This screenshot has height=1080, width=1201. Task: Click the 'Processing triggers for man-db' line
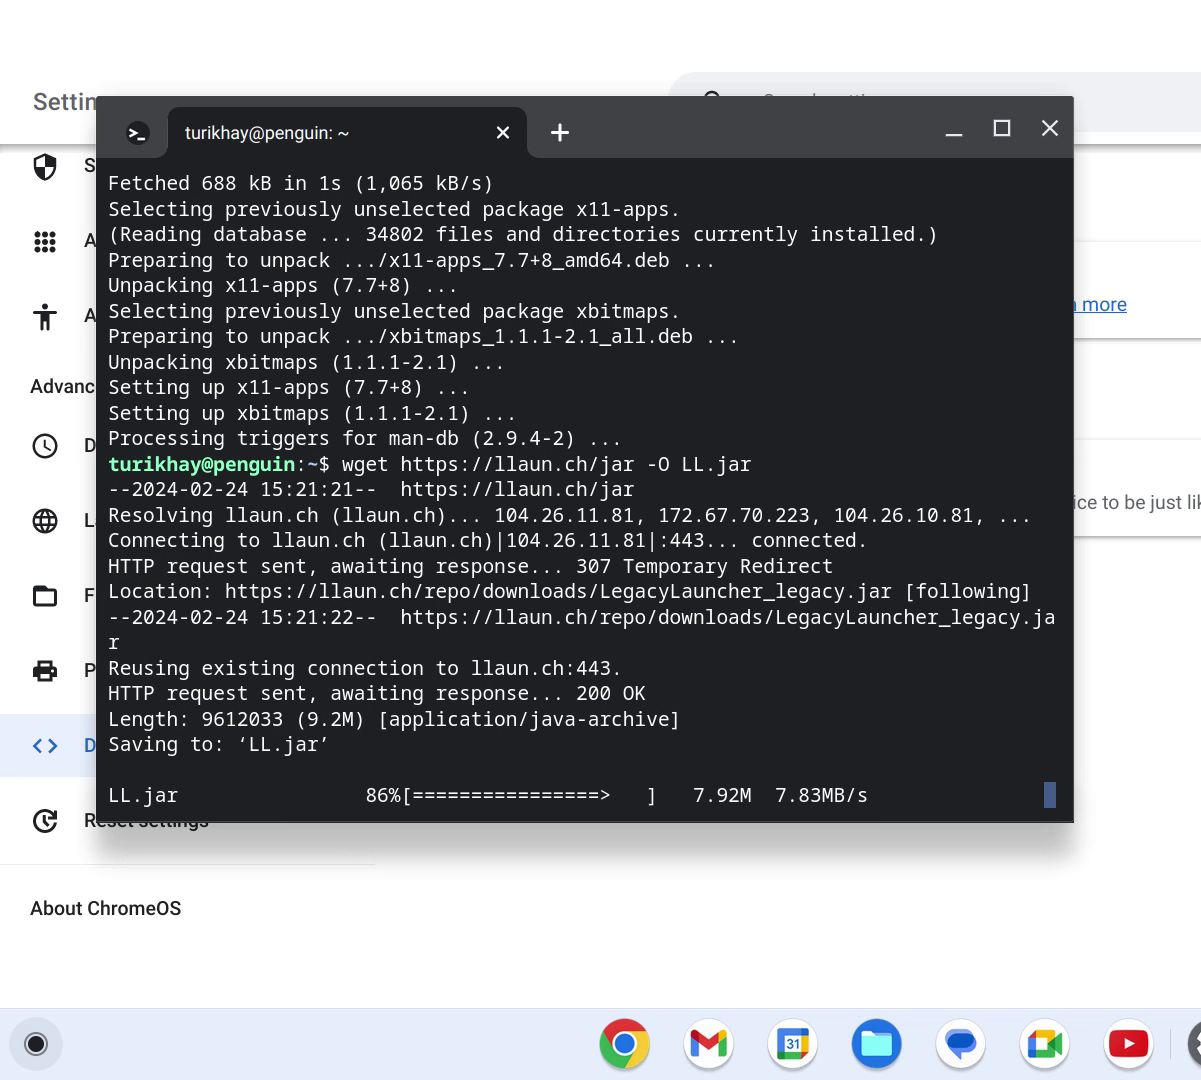coord(364,438)
